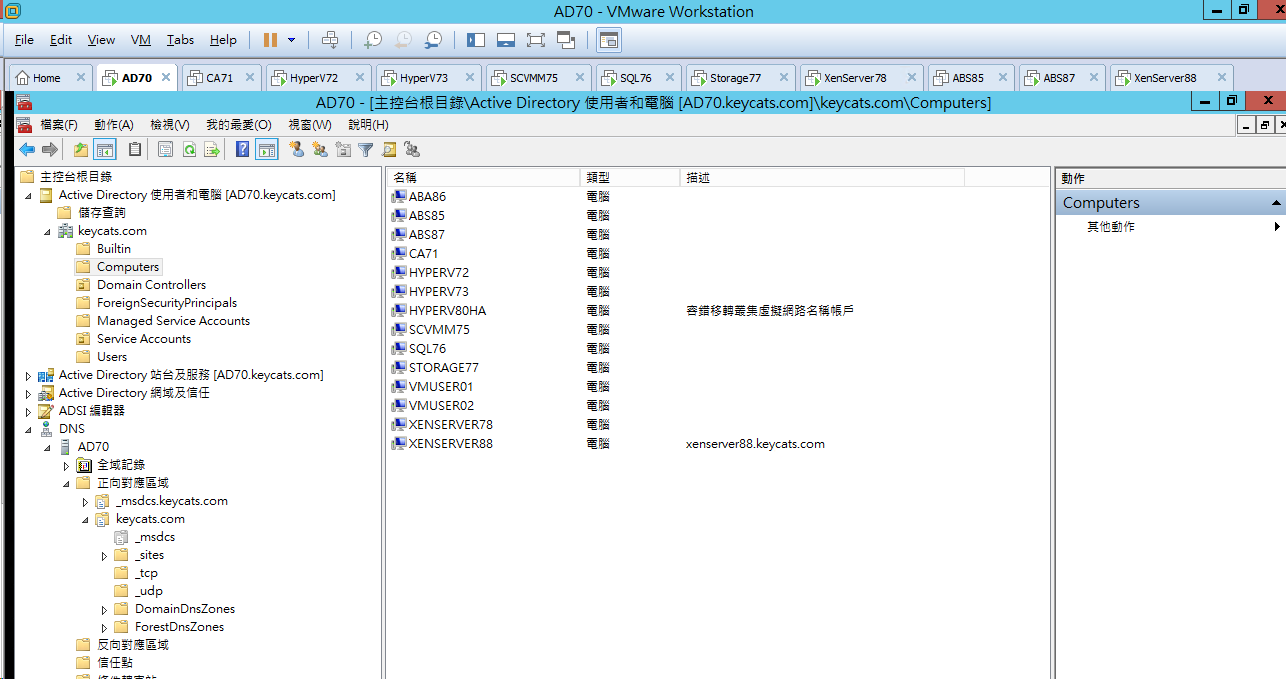Move up one level in the tree
The height and width of the screenshot is (679, 1286).
tap(81, 150)
